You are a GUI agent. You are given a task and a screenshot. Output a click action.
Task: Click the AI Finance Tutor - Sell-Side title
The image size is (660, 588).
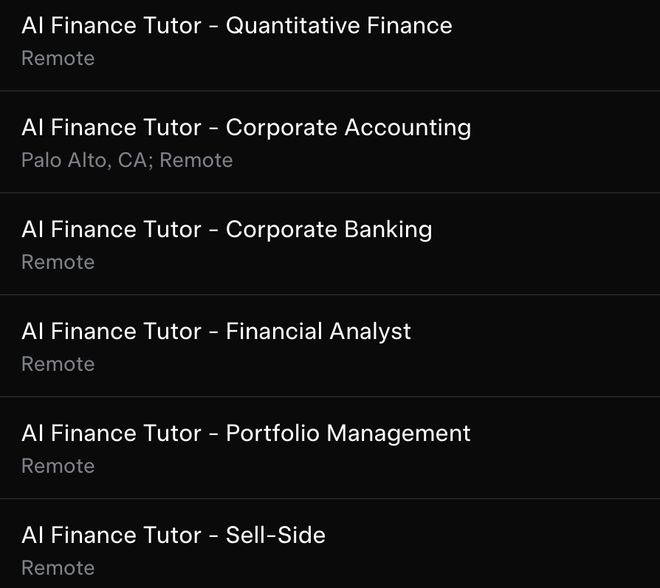tap(173, 536)
